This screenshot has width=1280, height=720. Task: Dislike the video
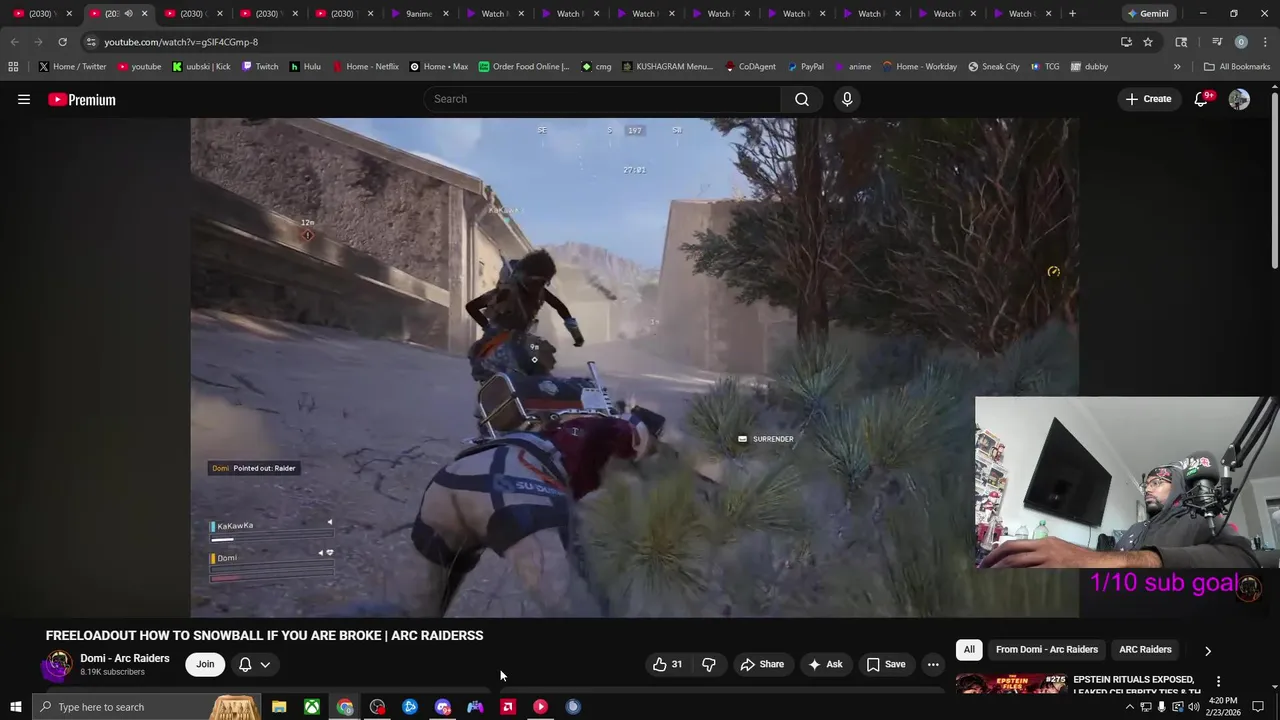[x=709, y=664]
